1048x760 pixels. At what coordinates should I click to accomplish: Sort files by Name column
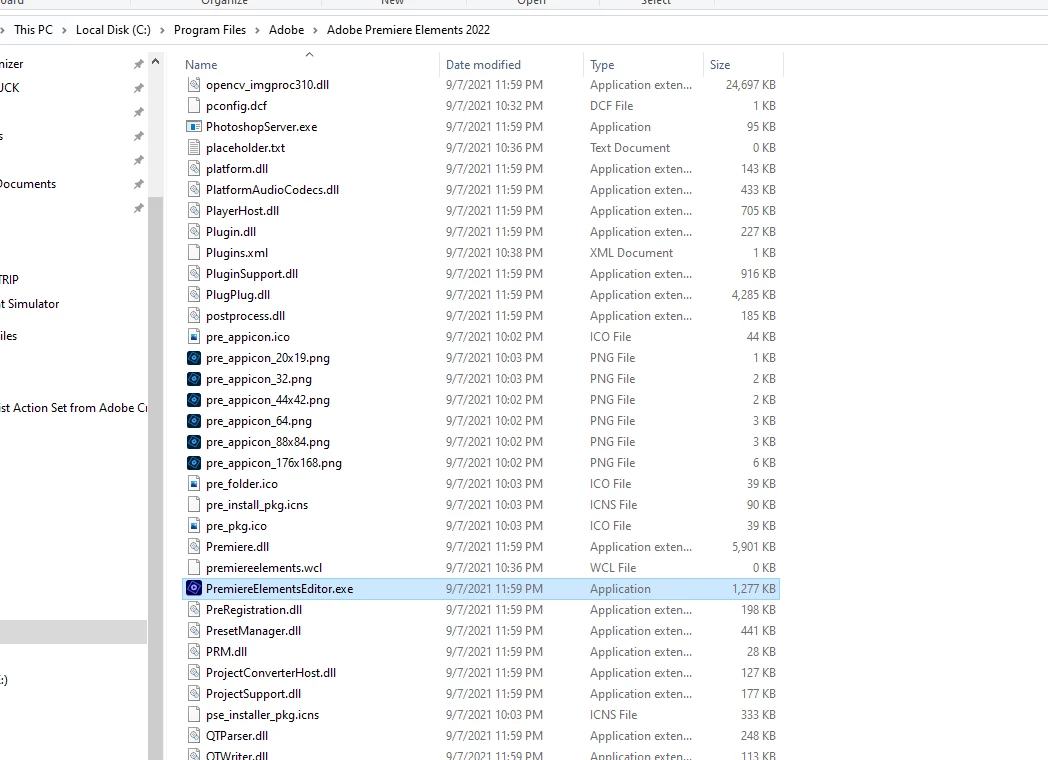click(x=201, y=65)
